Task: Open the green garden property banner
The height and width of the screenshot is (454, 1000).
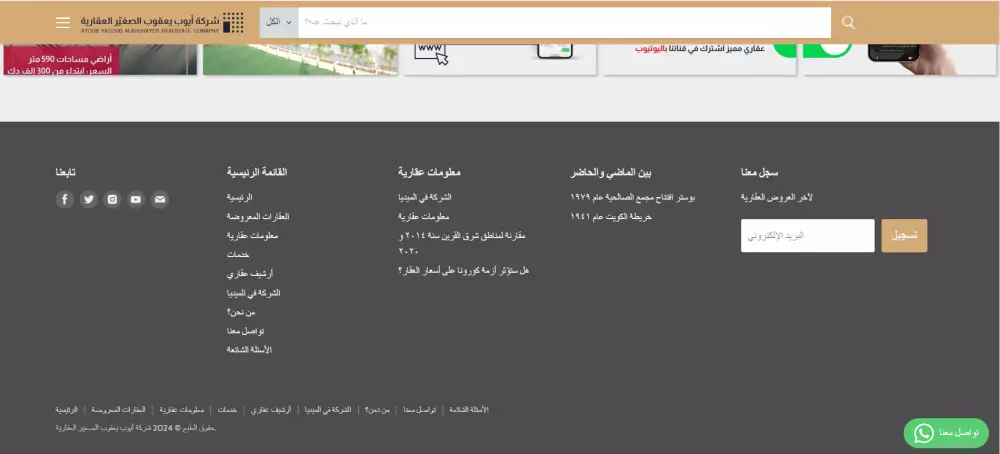Action: pyautogui.click(x=300, y=59)
